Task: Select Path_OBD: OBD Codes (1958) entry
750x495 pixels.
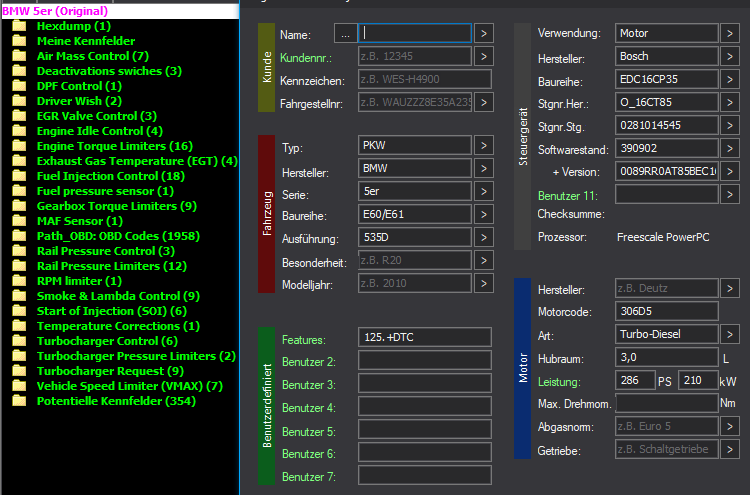Action: [118, 236]
